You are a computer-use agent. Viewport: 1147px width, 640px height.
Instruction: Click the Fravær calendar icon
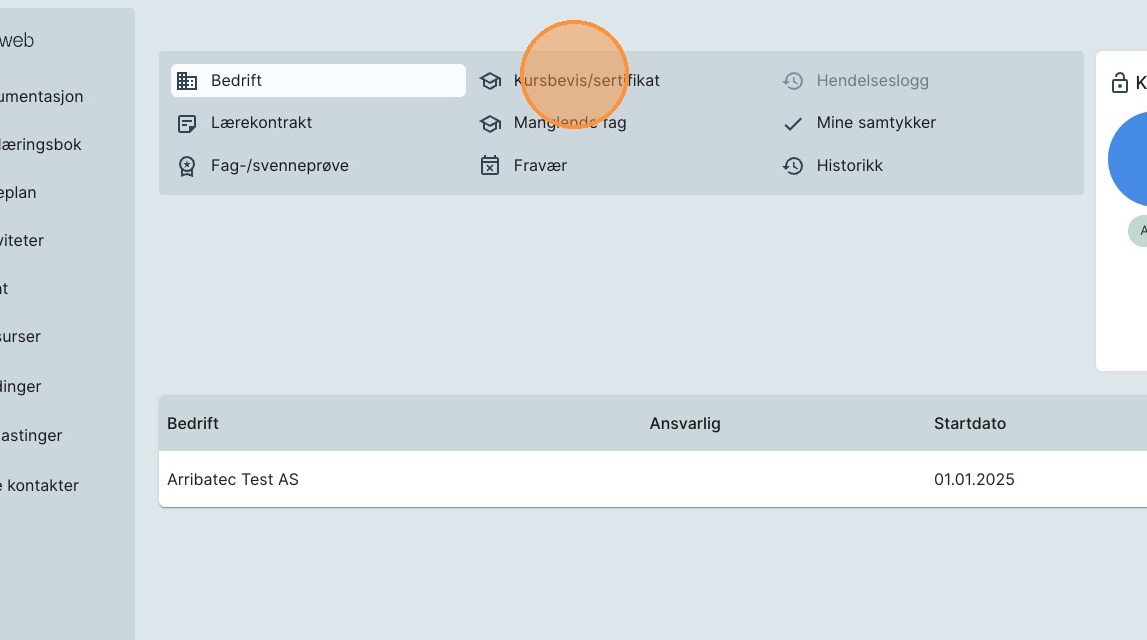click(490, 166)
